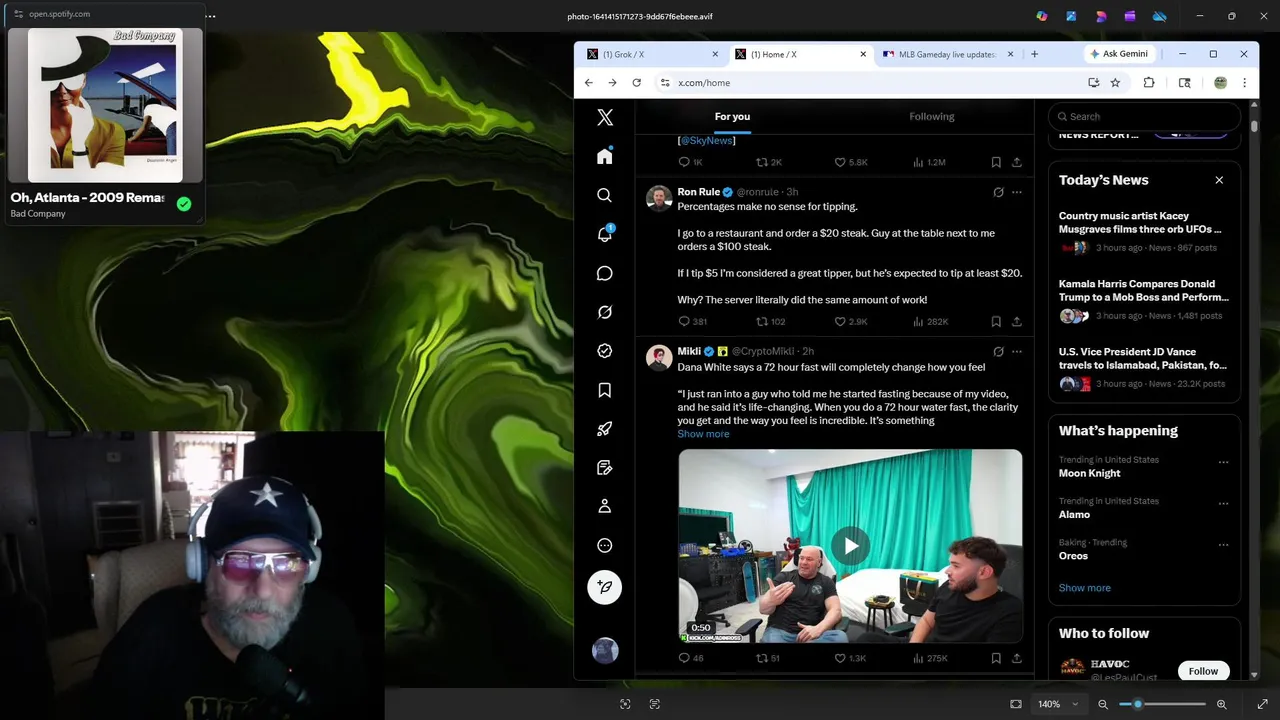
Task: Switch to the For you tab
Action: pos(732,116)
